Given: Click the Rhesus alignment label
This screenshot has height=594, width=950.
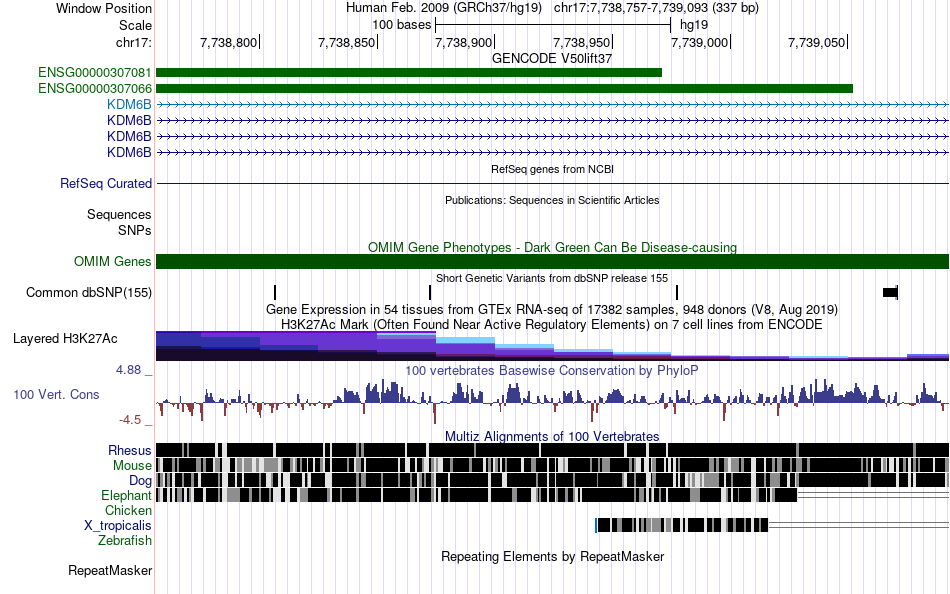Looking at the screenshot, I should click(x=130, y=450).
